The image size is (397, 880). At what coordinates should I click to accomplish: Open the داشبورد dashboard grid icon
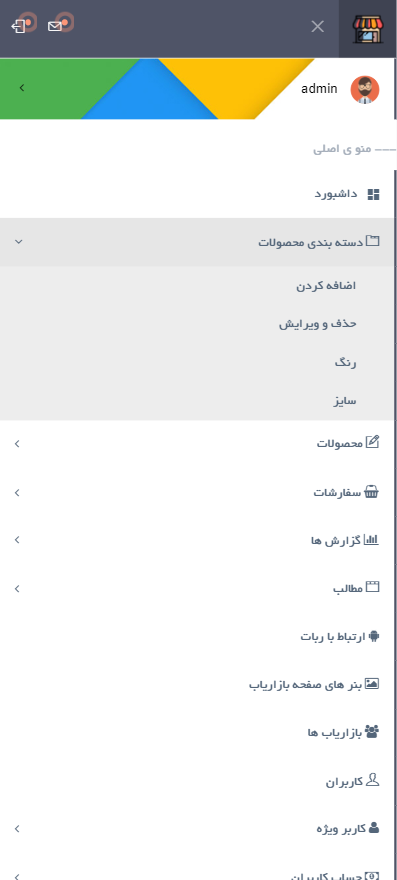pyautogui.click(x=373, y=194)
